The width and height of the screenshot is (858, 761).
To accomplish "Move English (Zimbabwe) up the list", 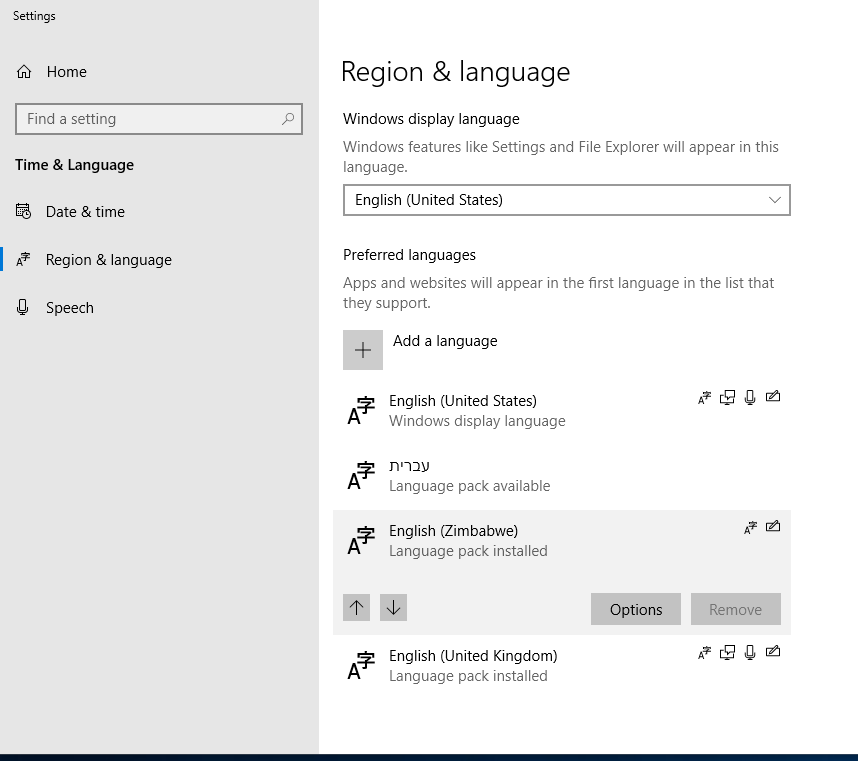I will (x=357, y=607).
